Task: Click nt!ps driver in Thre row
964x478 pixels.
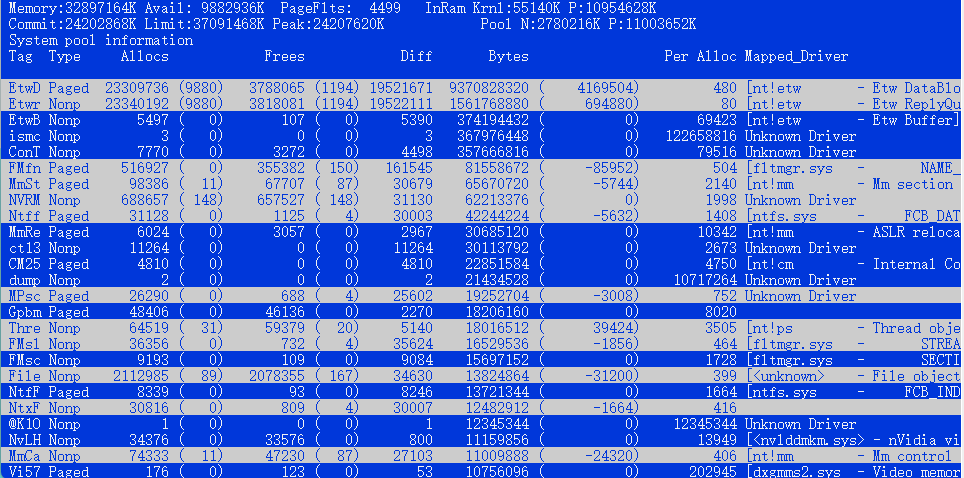Action: 768,328
